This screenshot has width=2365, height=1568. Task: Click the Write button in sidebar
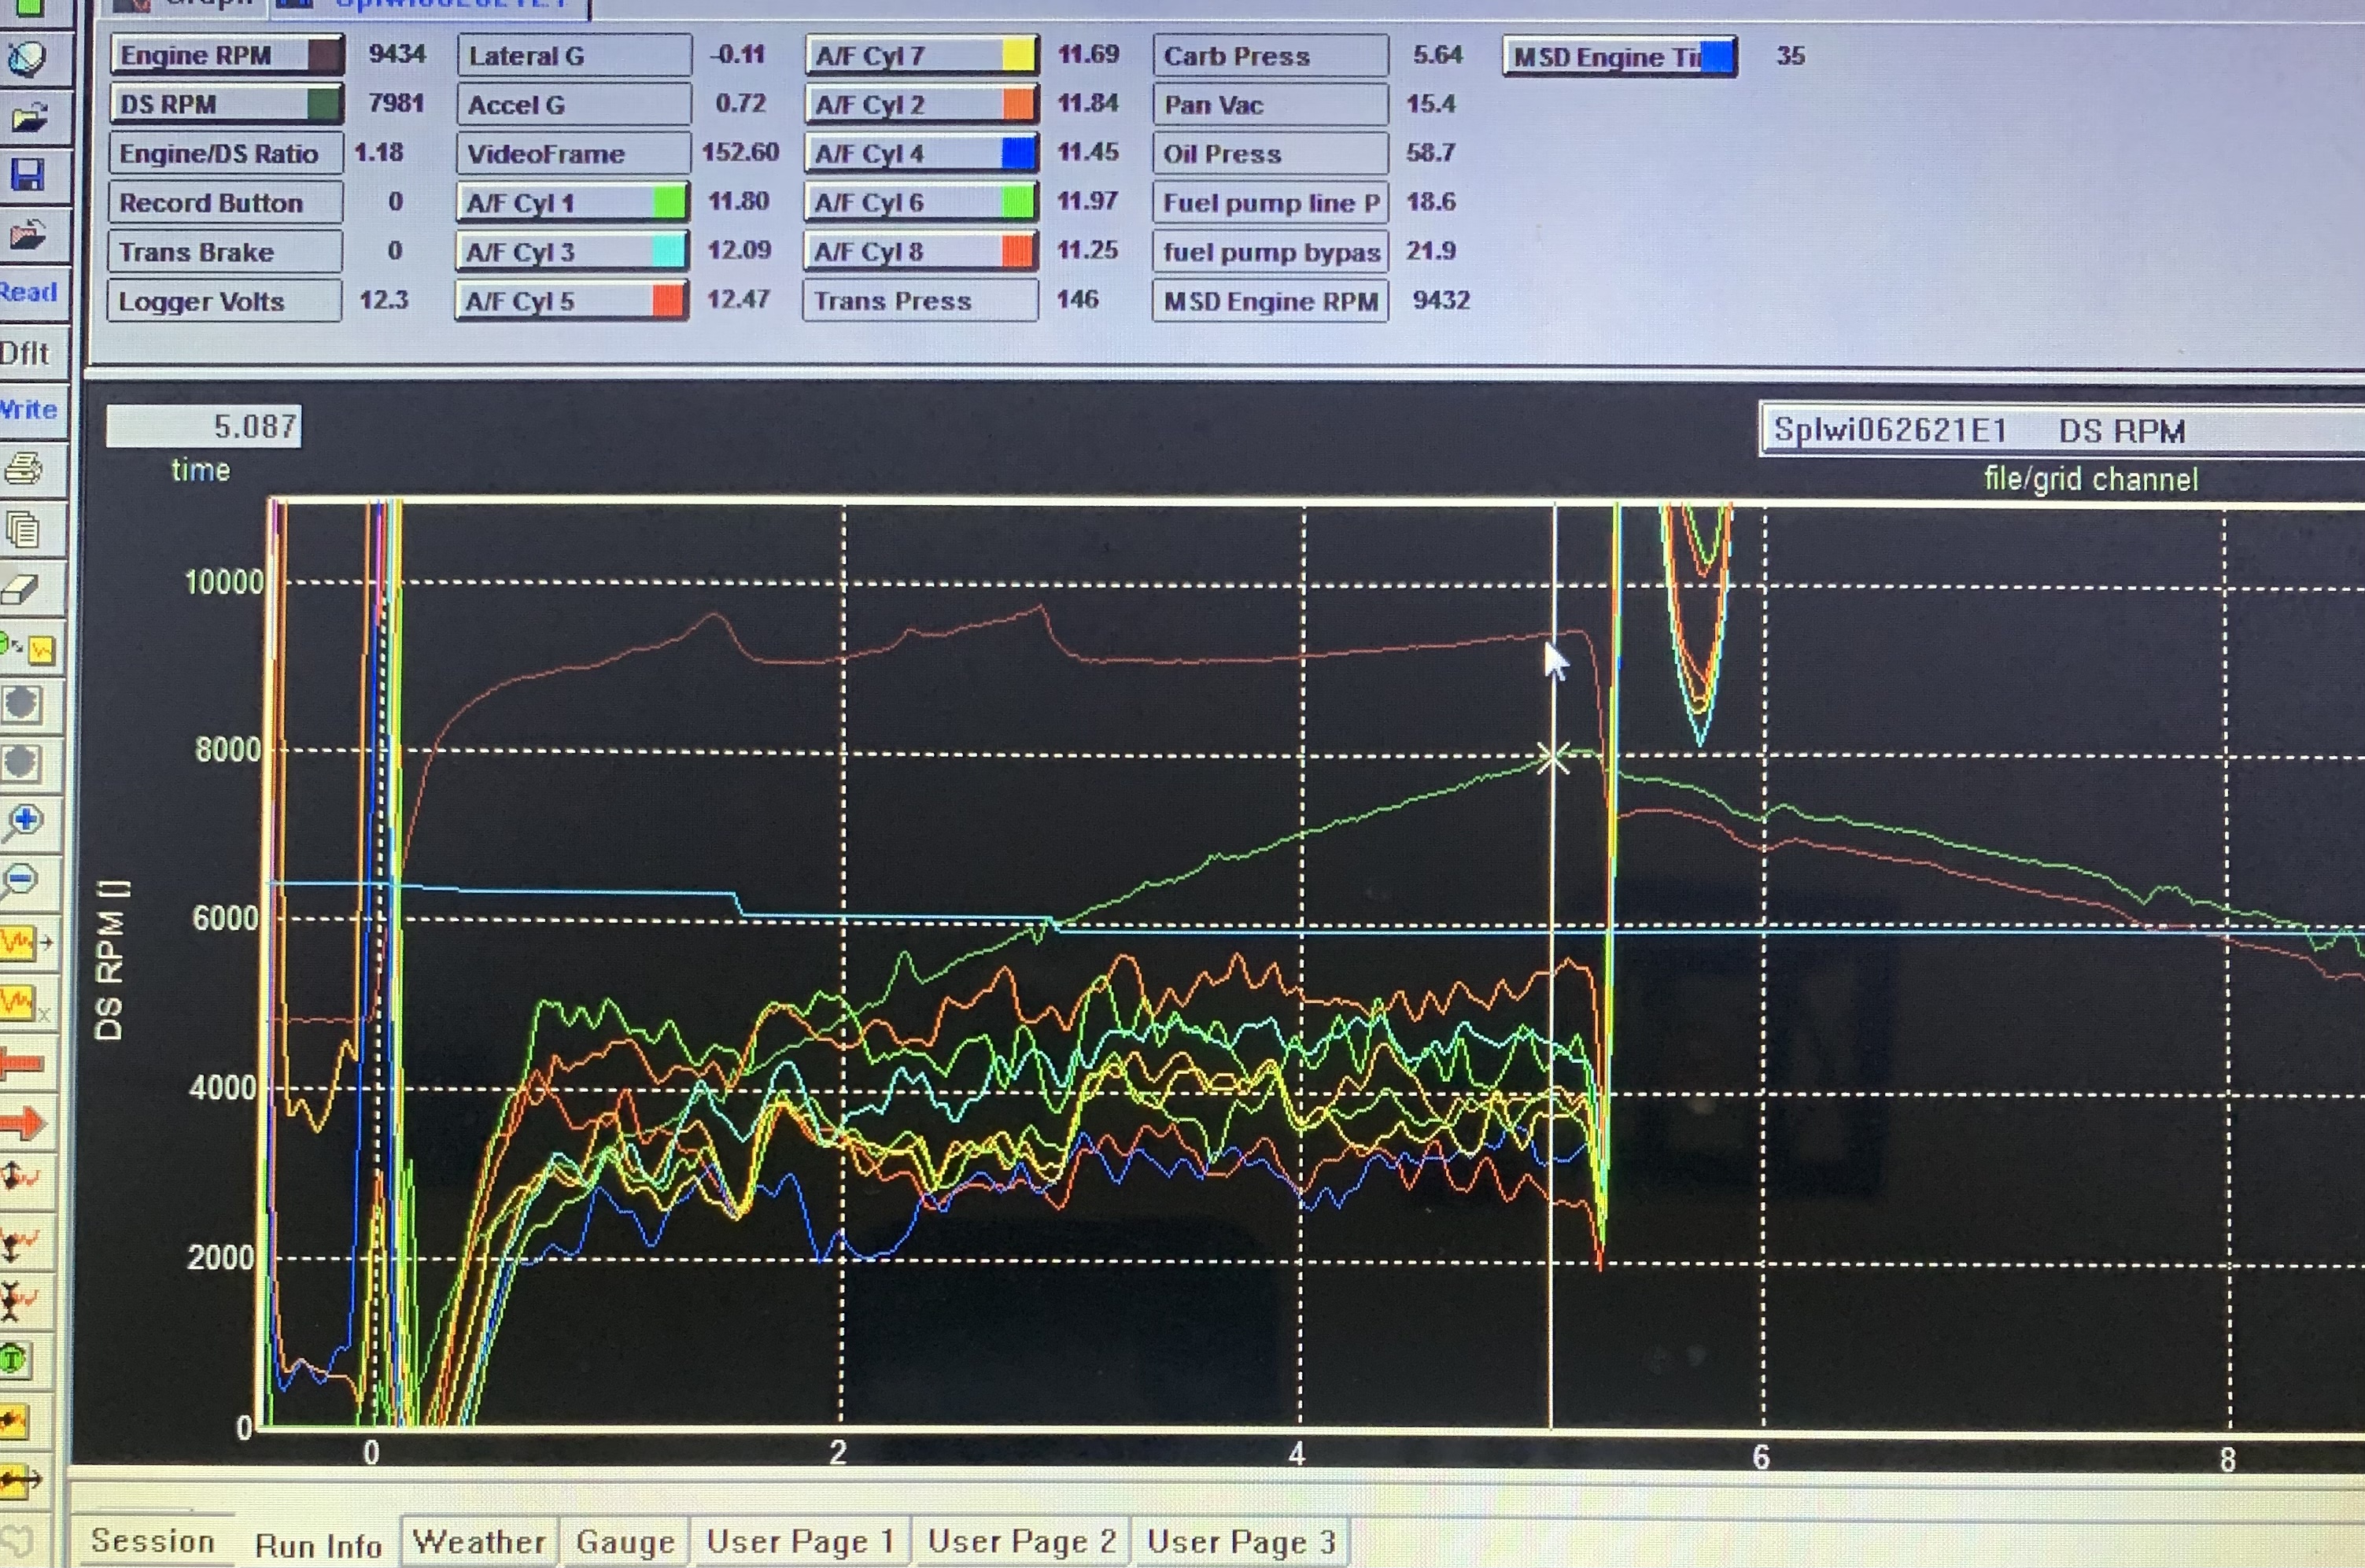click(x=28, y=409)
